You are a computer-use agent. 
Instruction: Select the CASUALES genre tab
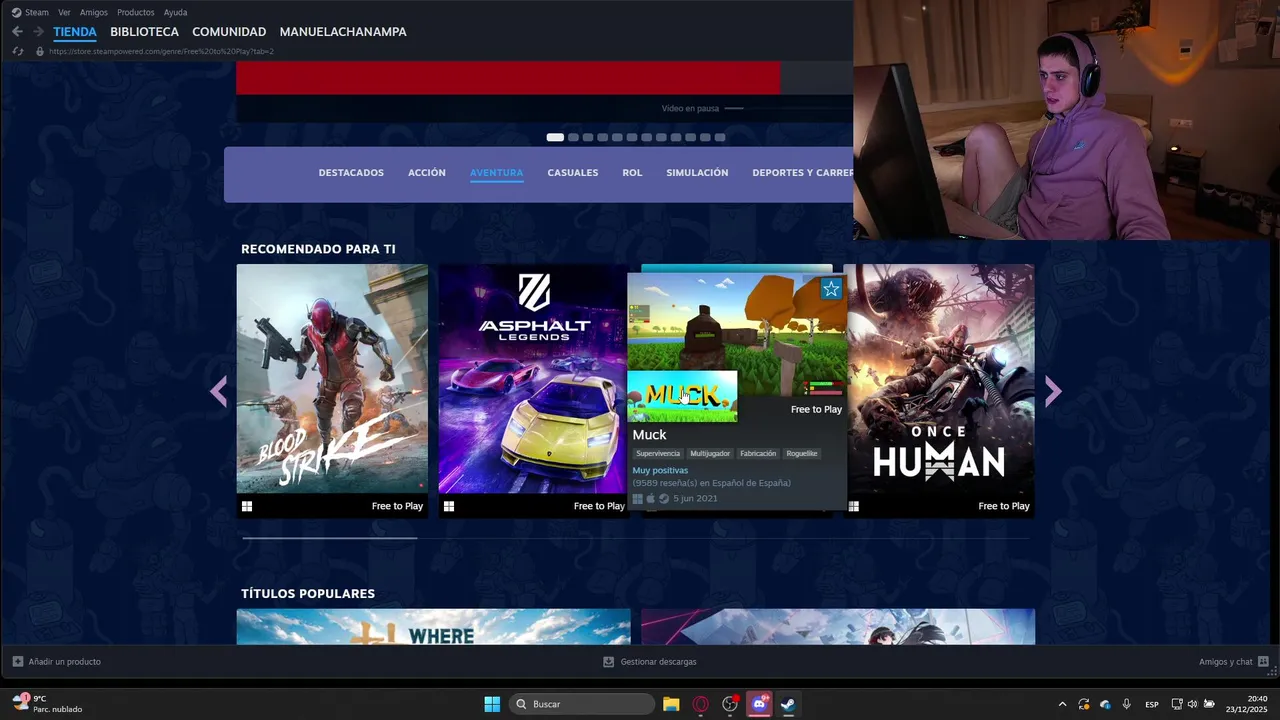[573, 173]
